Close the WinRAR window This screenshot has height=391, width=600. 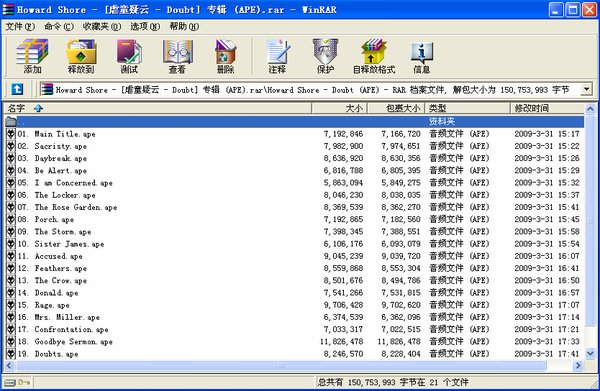590,10
